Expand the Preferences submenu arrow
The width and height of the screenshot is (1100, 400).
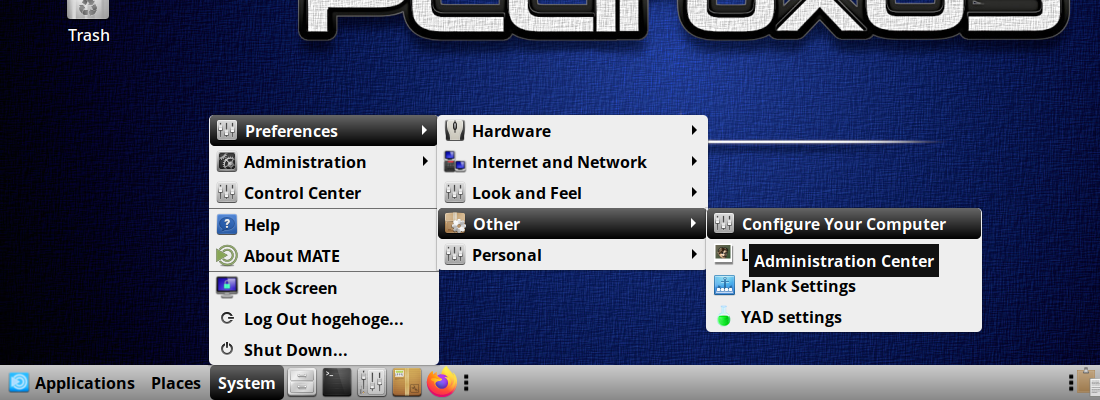[424, 131]
